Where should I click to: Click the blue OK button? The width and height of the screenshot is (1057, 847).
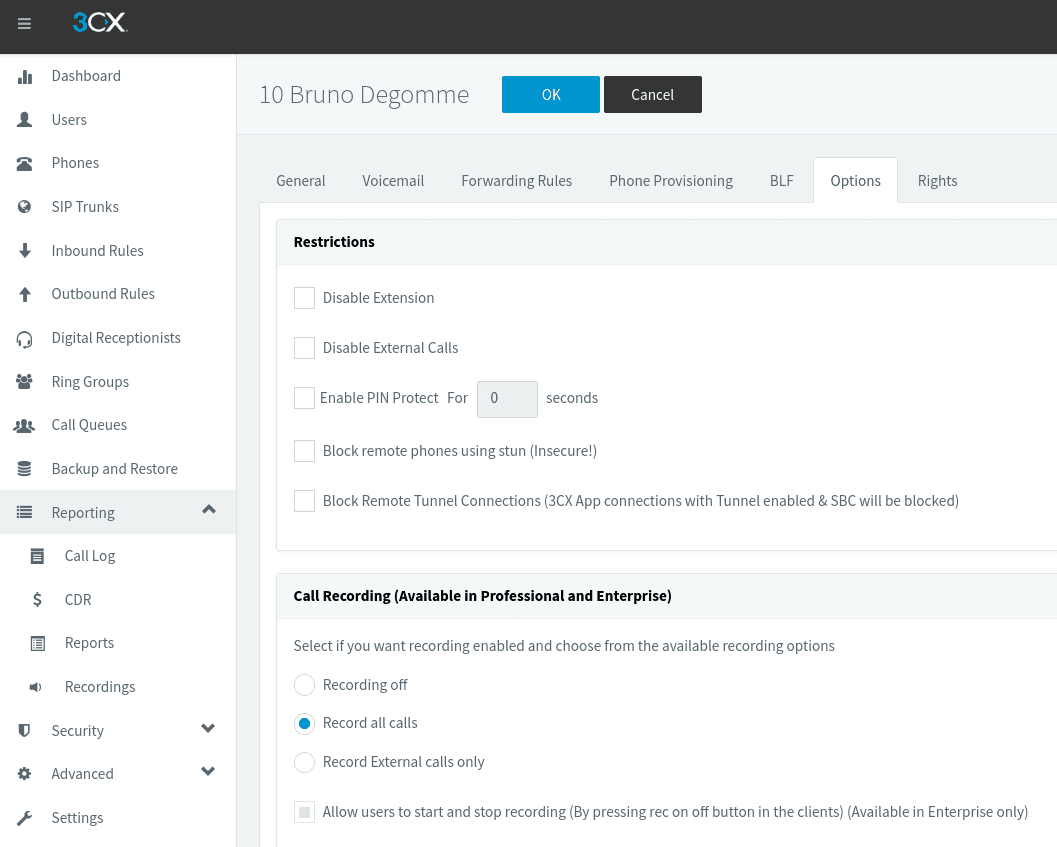point(551,95)
